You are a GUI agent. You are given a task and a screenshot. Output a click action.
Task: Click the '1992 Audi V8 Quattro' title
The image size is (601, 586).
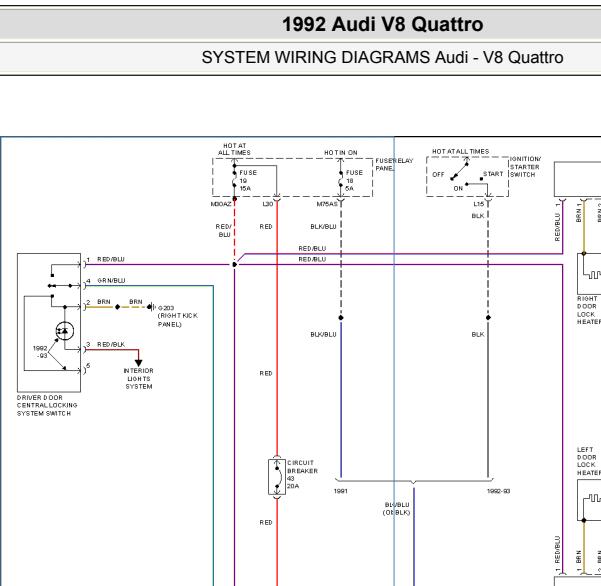click(383, 25)
